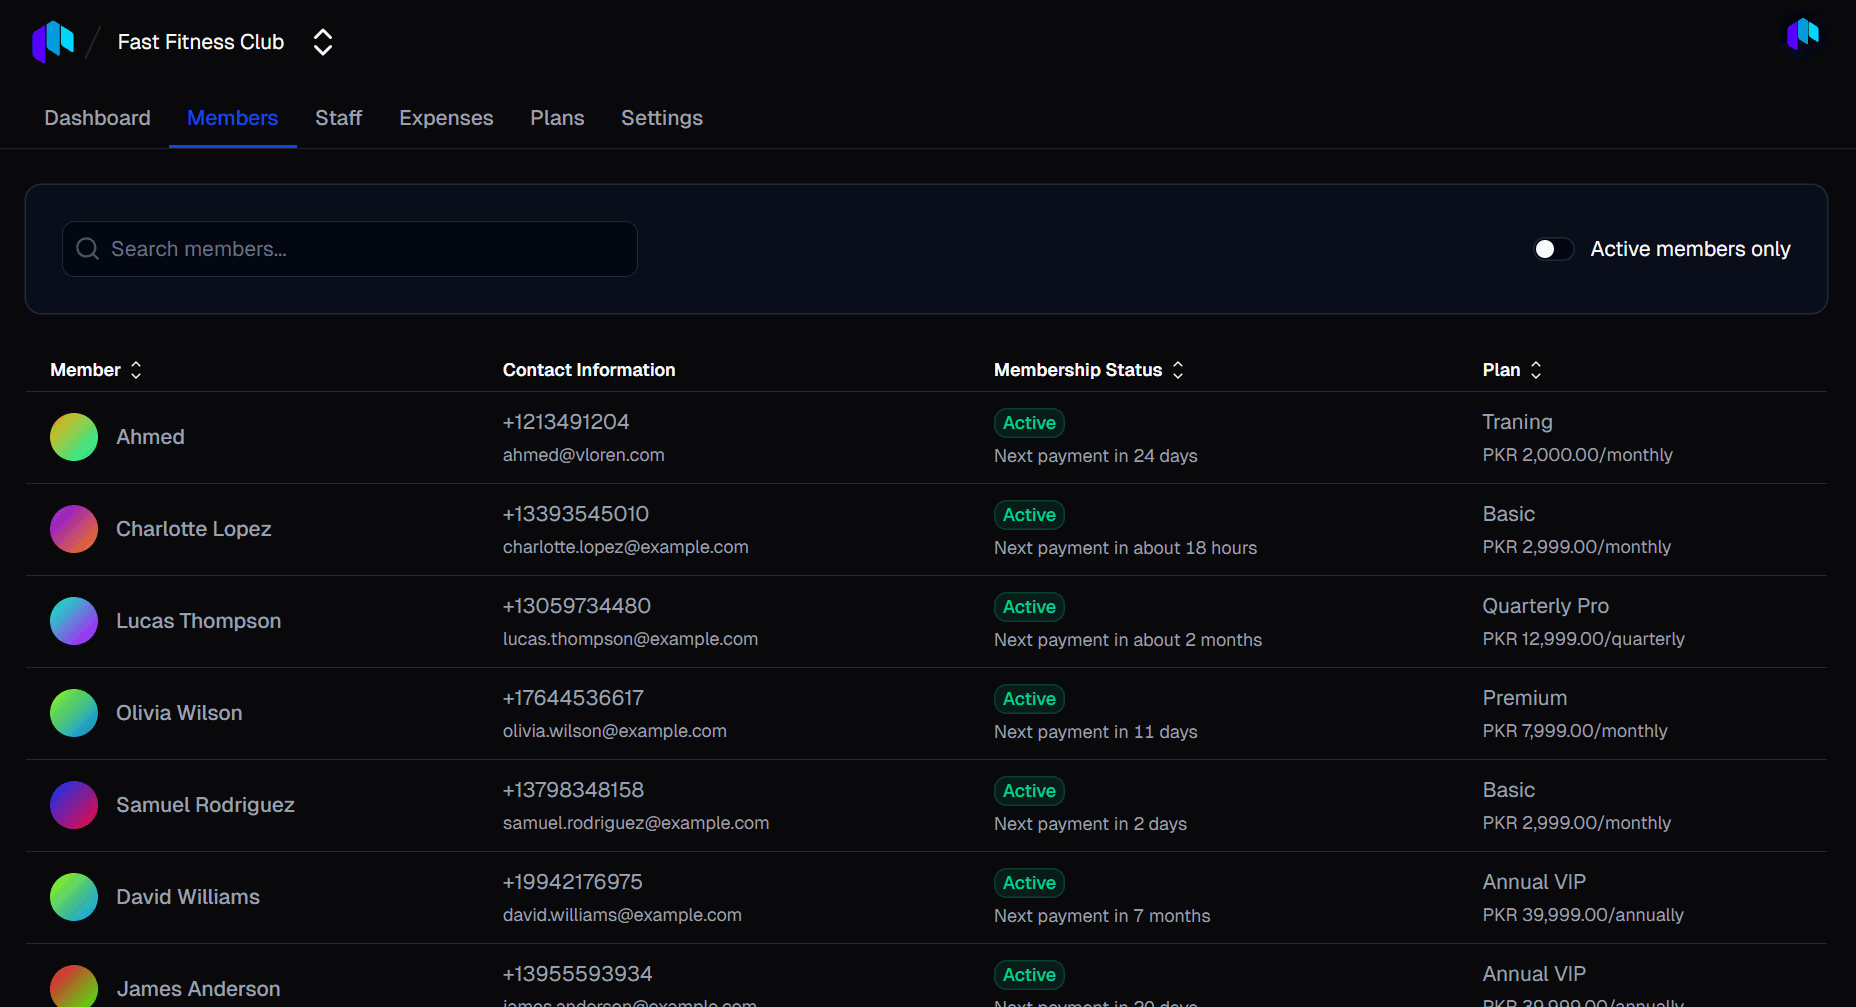Enable the Active members only toggle
1856x1007 pixels.
pyautogui.click(x=1552, y=249)
